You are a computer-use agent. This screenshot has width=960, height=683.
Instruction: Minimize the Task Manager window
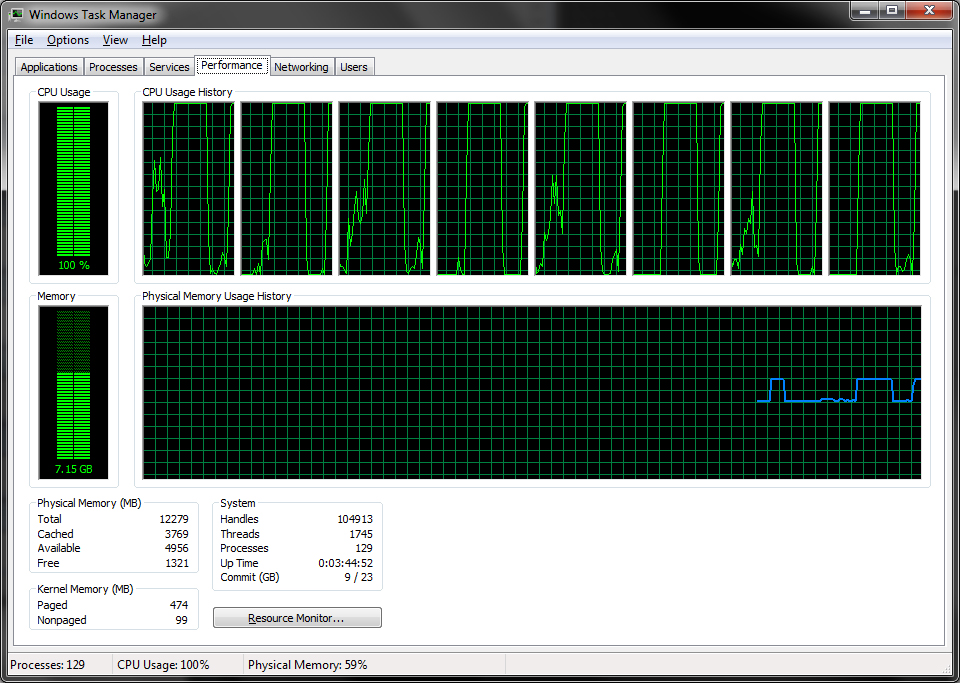(864, 10)
